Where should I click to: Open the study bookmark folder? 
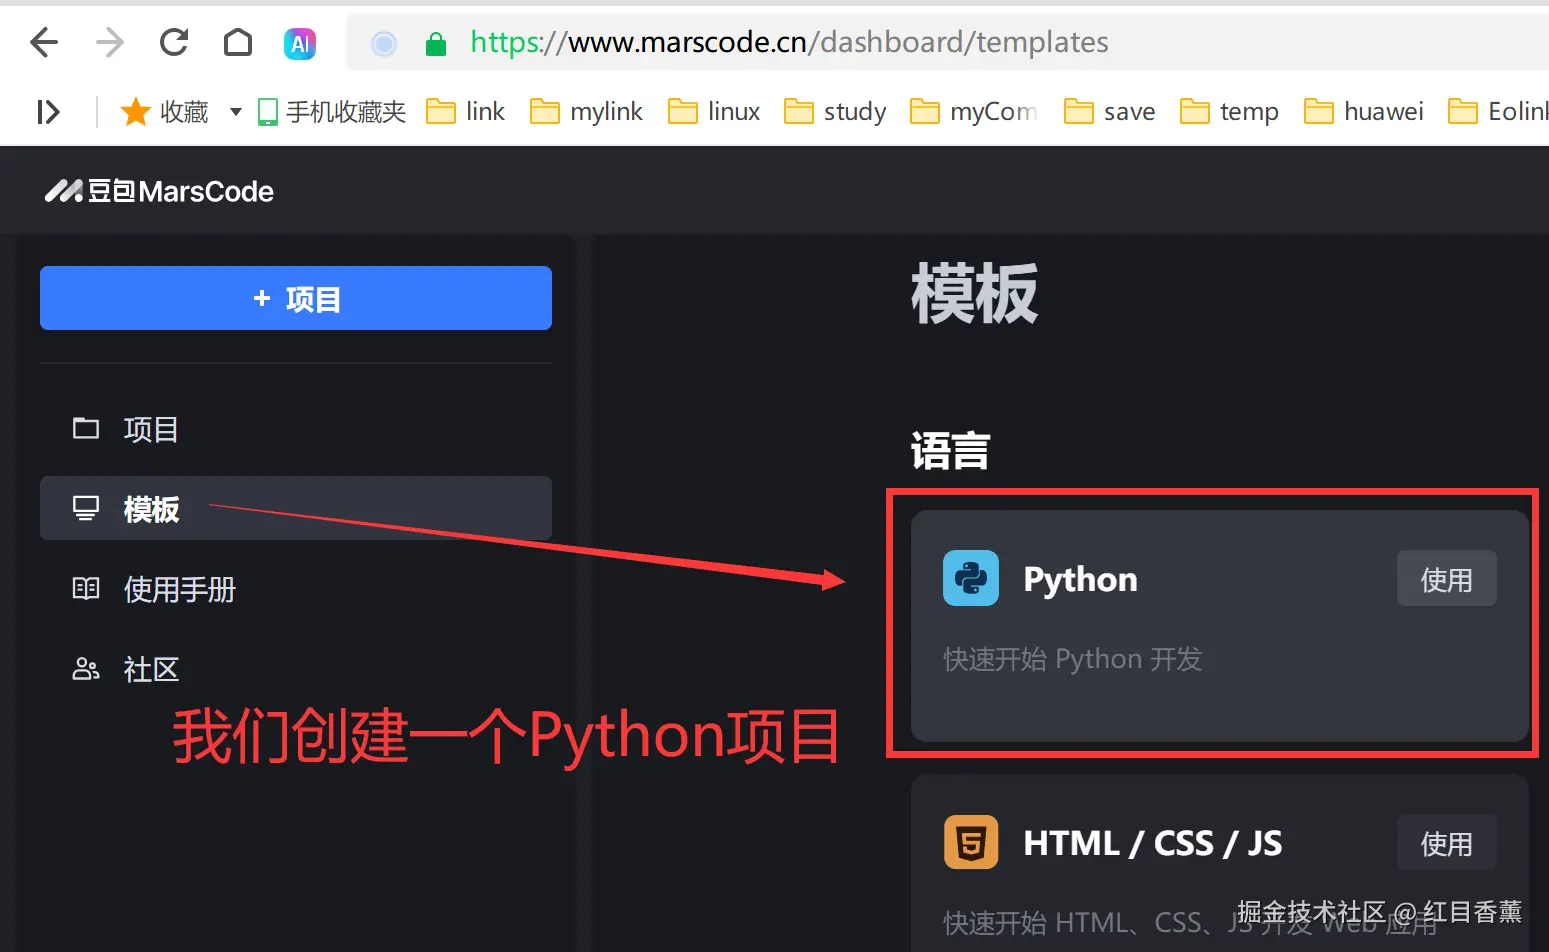835,111
